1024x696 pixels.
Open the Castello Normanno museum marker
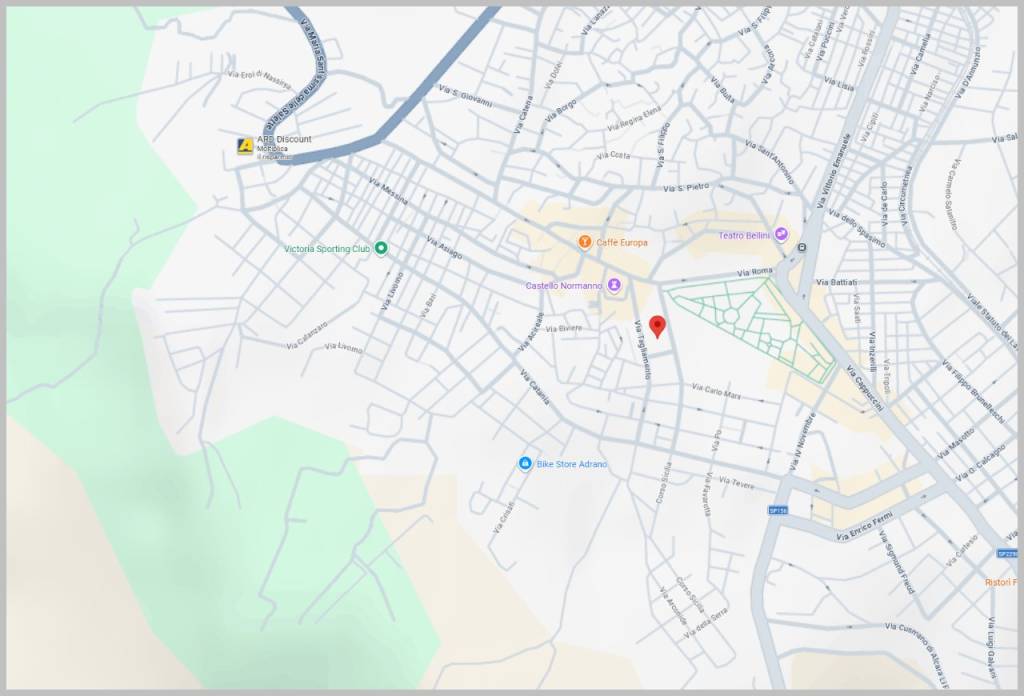coord(614,285)
